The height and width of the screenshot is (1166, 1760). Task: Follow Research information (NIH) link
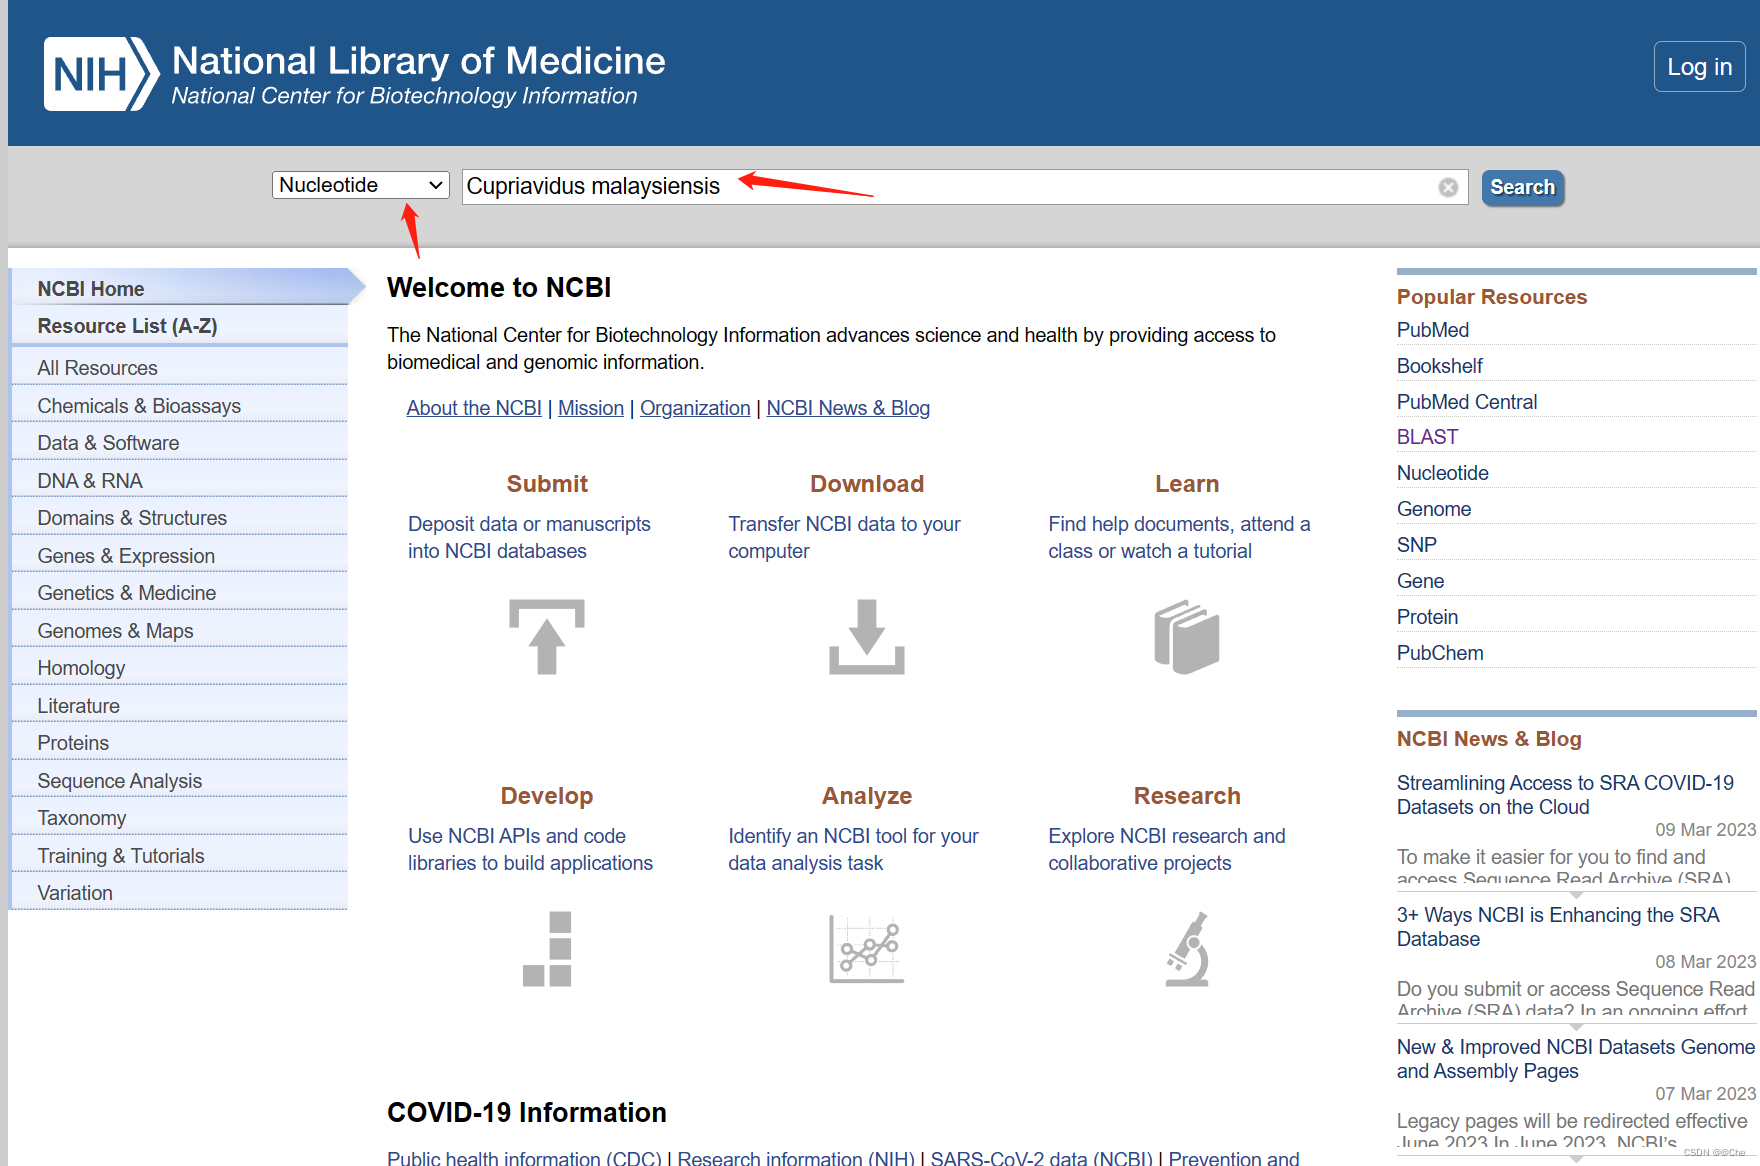[796, 1158]
